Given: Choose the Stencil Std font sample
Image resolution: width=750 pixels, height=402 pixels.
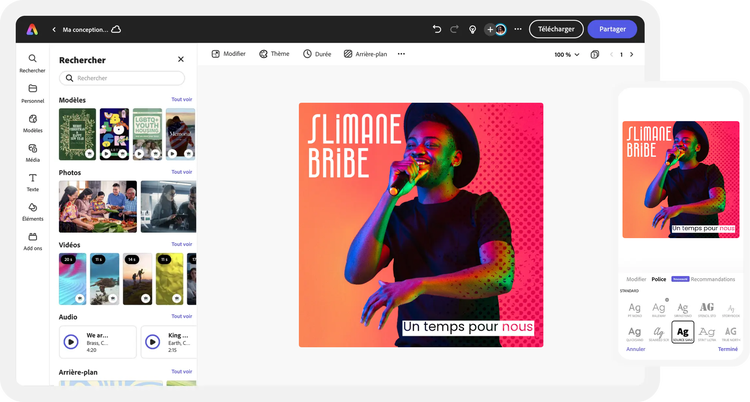Looking at the screenshot, I should (x=707, y=309).
